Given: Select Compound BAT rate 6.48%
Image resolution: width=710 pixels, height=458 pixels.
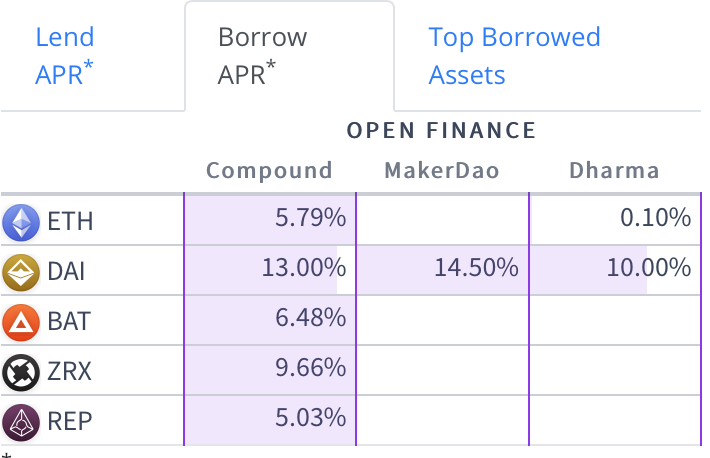Looking at the screenshot, I should tap(311, 318).
